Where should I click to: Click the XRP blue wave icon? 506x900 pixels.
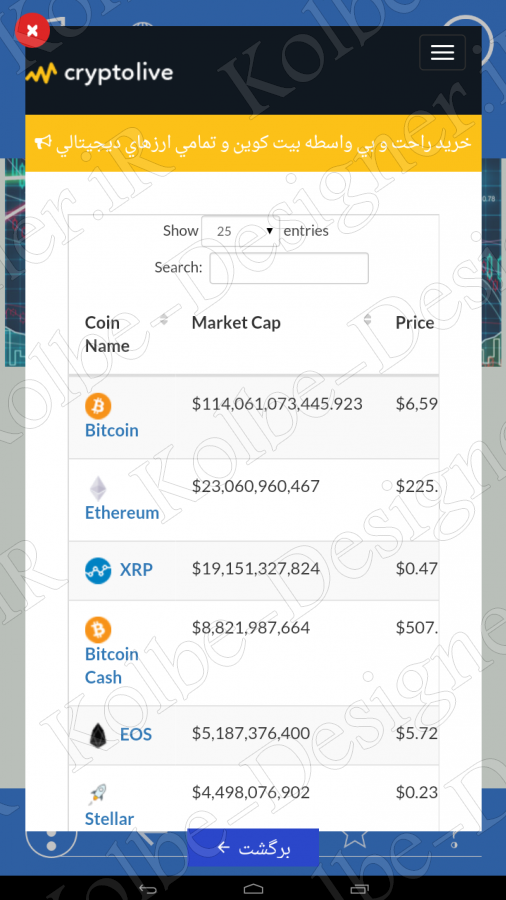(98, 571)
